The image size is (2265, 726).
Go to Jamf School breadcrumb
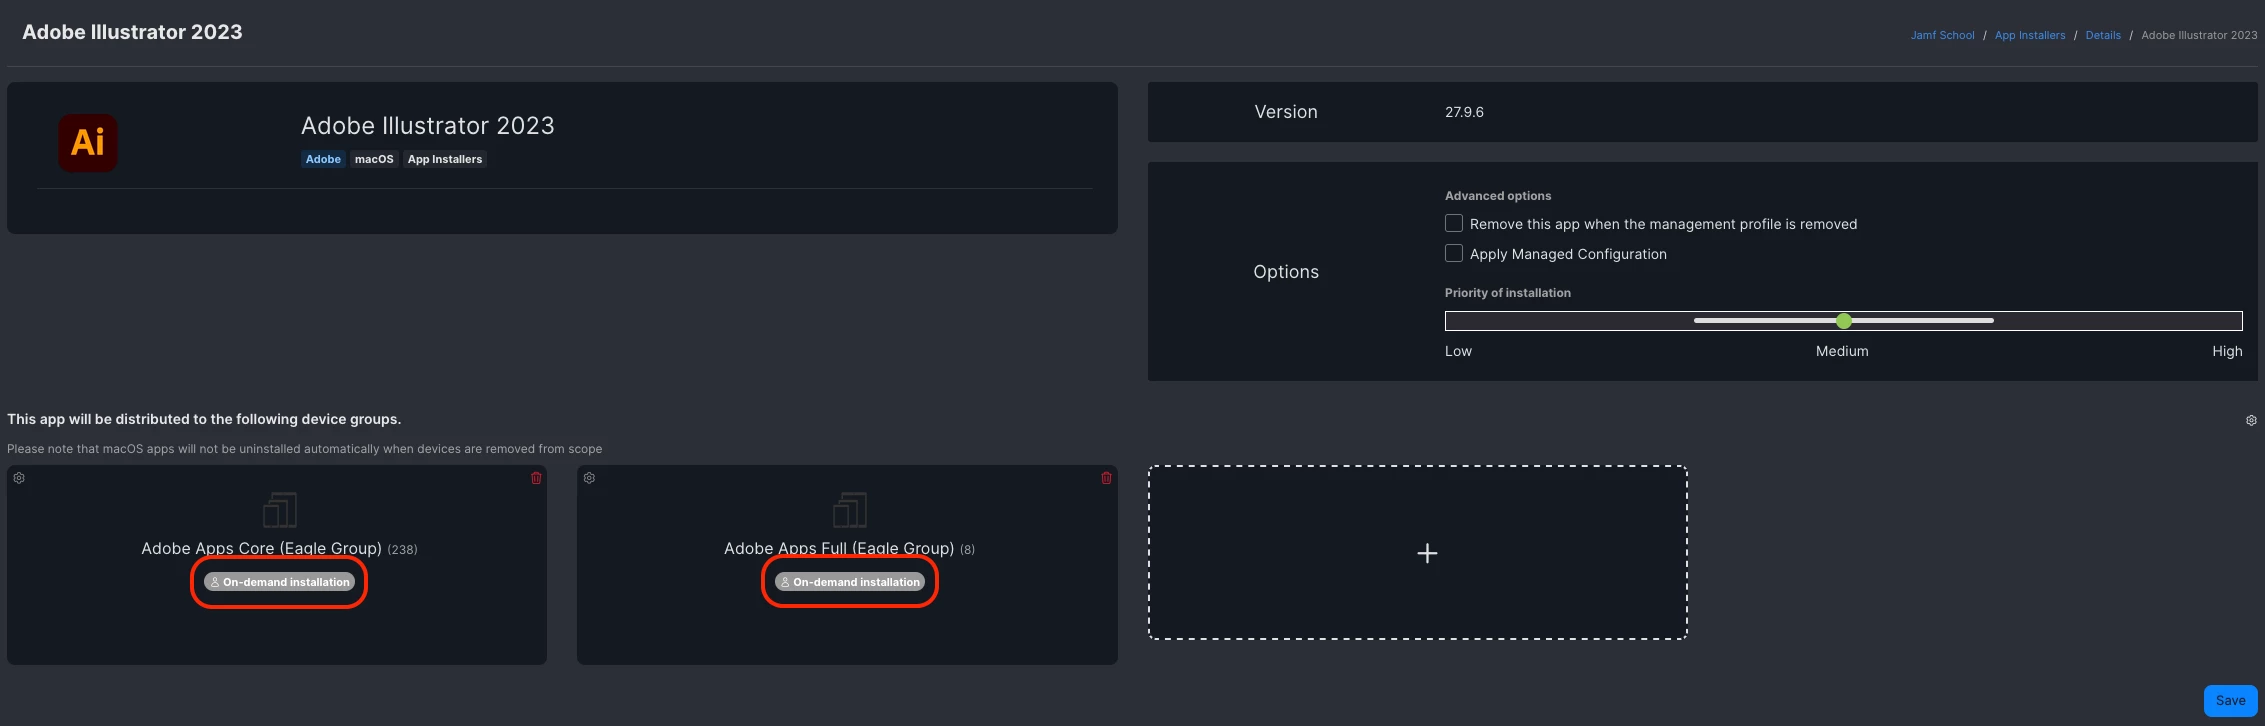point(1942,35)
